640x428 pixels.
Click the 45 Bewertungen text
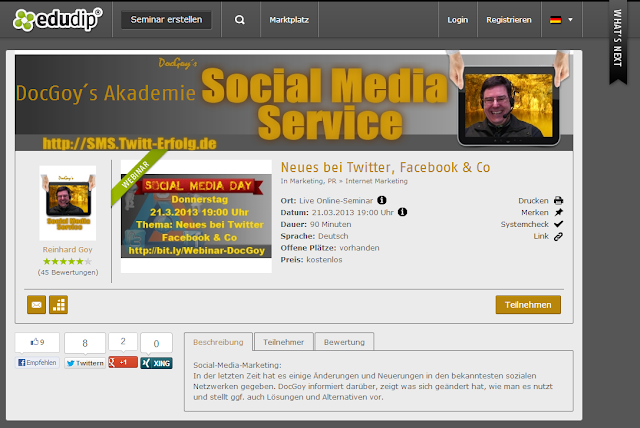(x=68, y=272)
